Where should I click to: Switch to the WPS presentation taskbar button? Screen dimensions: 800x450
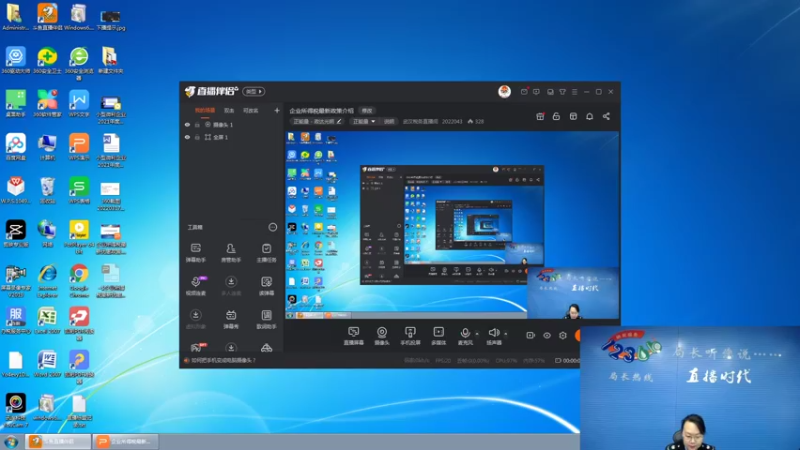[x=127, y=441]
